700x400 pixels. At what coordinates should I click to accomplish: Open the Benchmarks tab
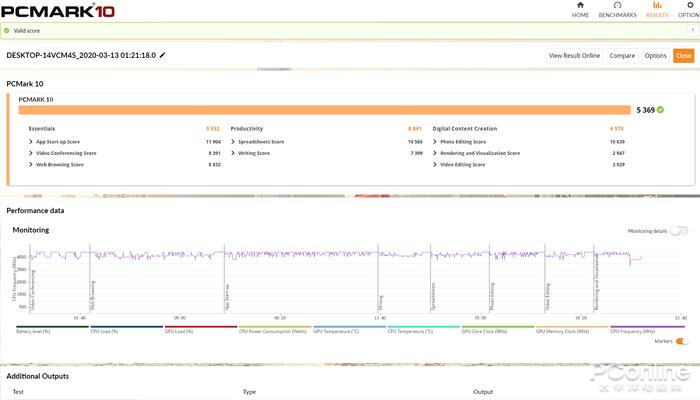coord(617,9)
